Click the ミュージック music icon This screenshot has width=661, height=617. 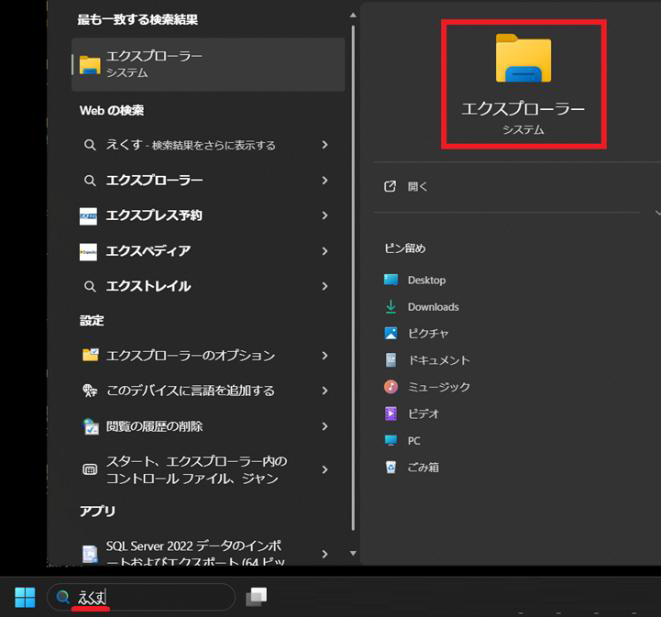391,386
